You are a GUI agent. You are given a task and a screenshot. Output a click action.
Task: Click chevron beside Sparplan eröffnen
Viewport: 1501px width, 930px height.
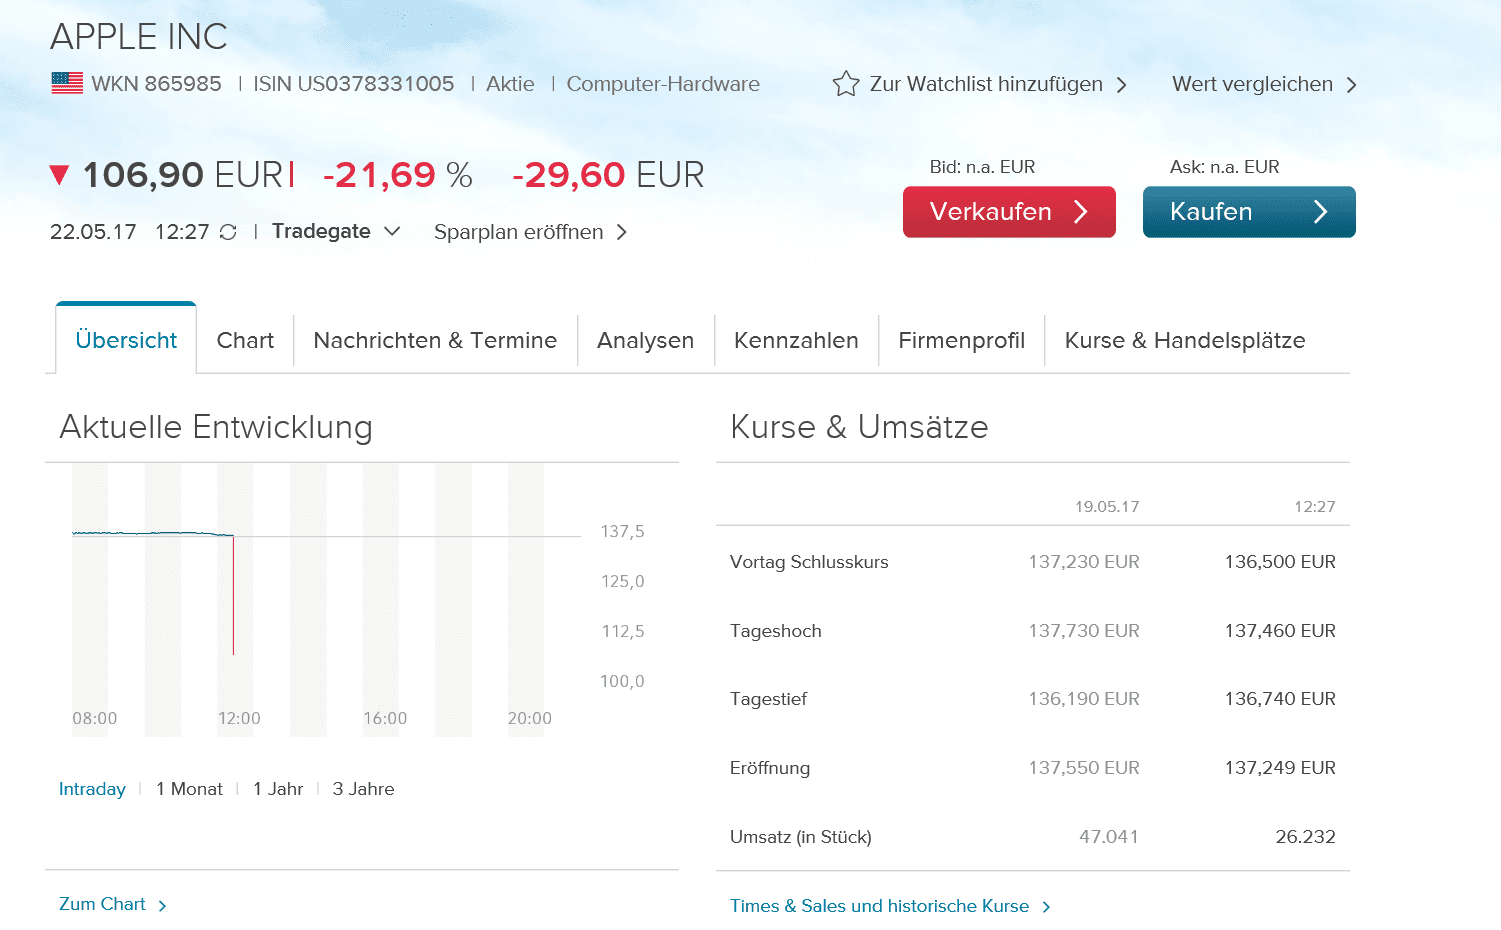(x=621, y=232)
